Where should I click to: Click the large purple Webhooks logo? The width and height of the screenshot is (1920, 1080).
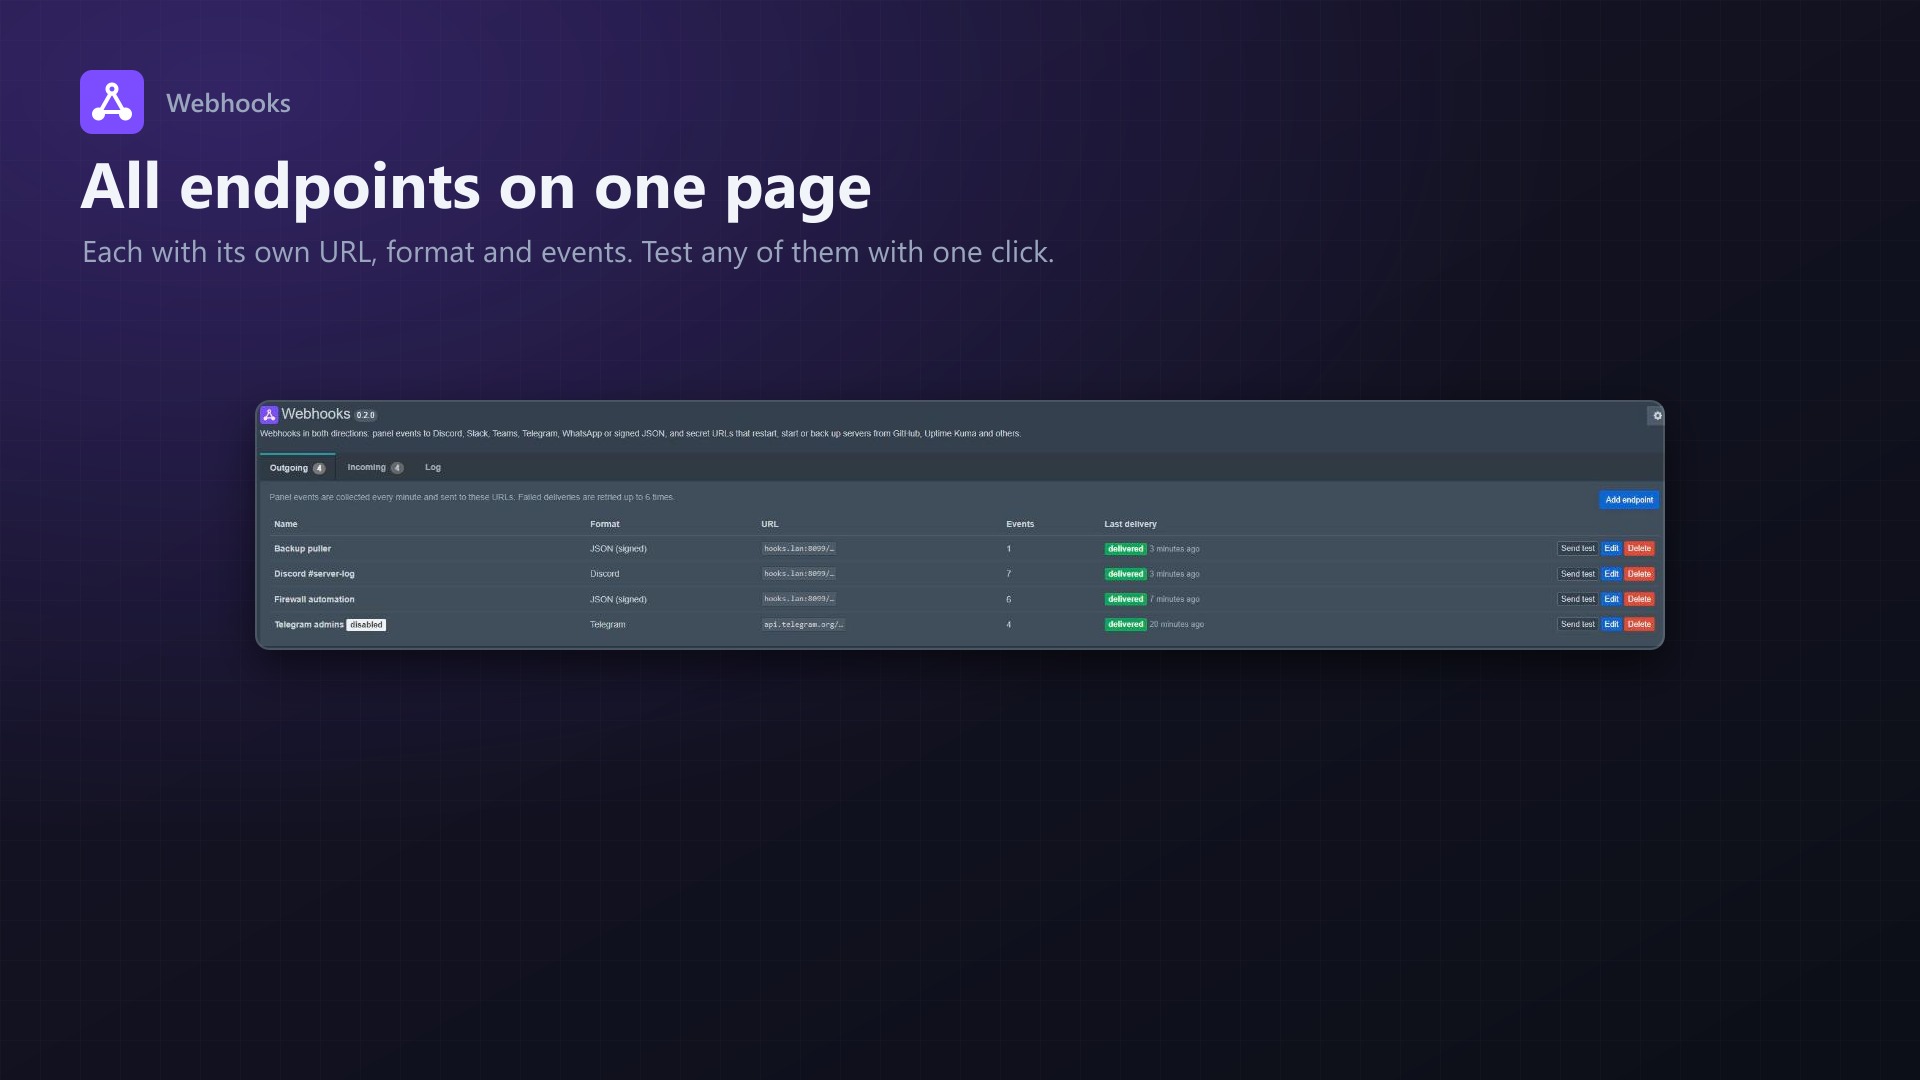pos(112,102)
